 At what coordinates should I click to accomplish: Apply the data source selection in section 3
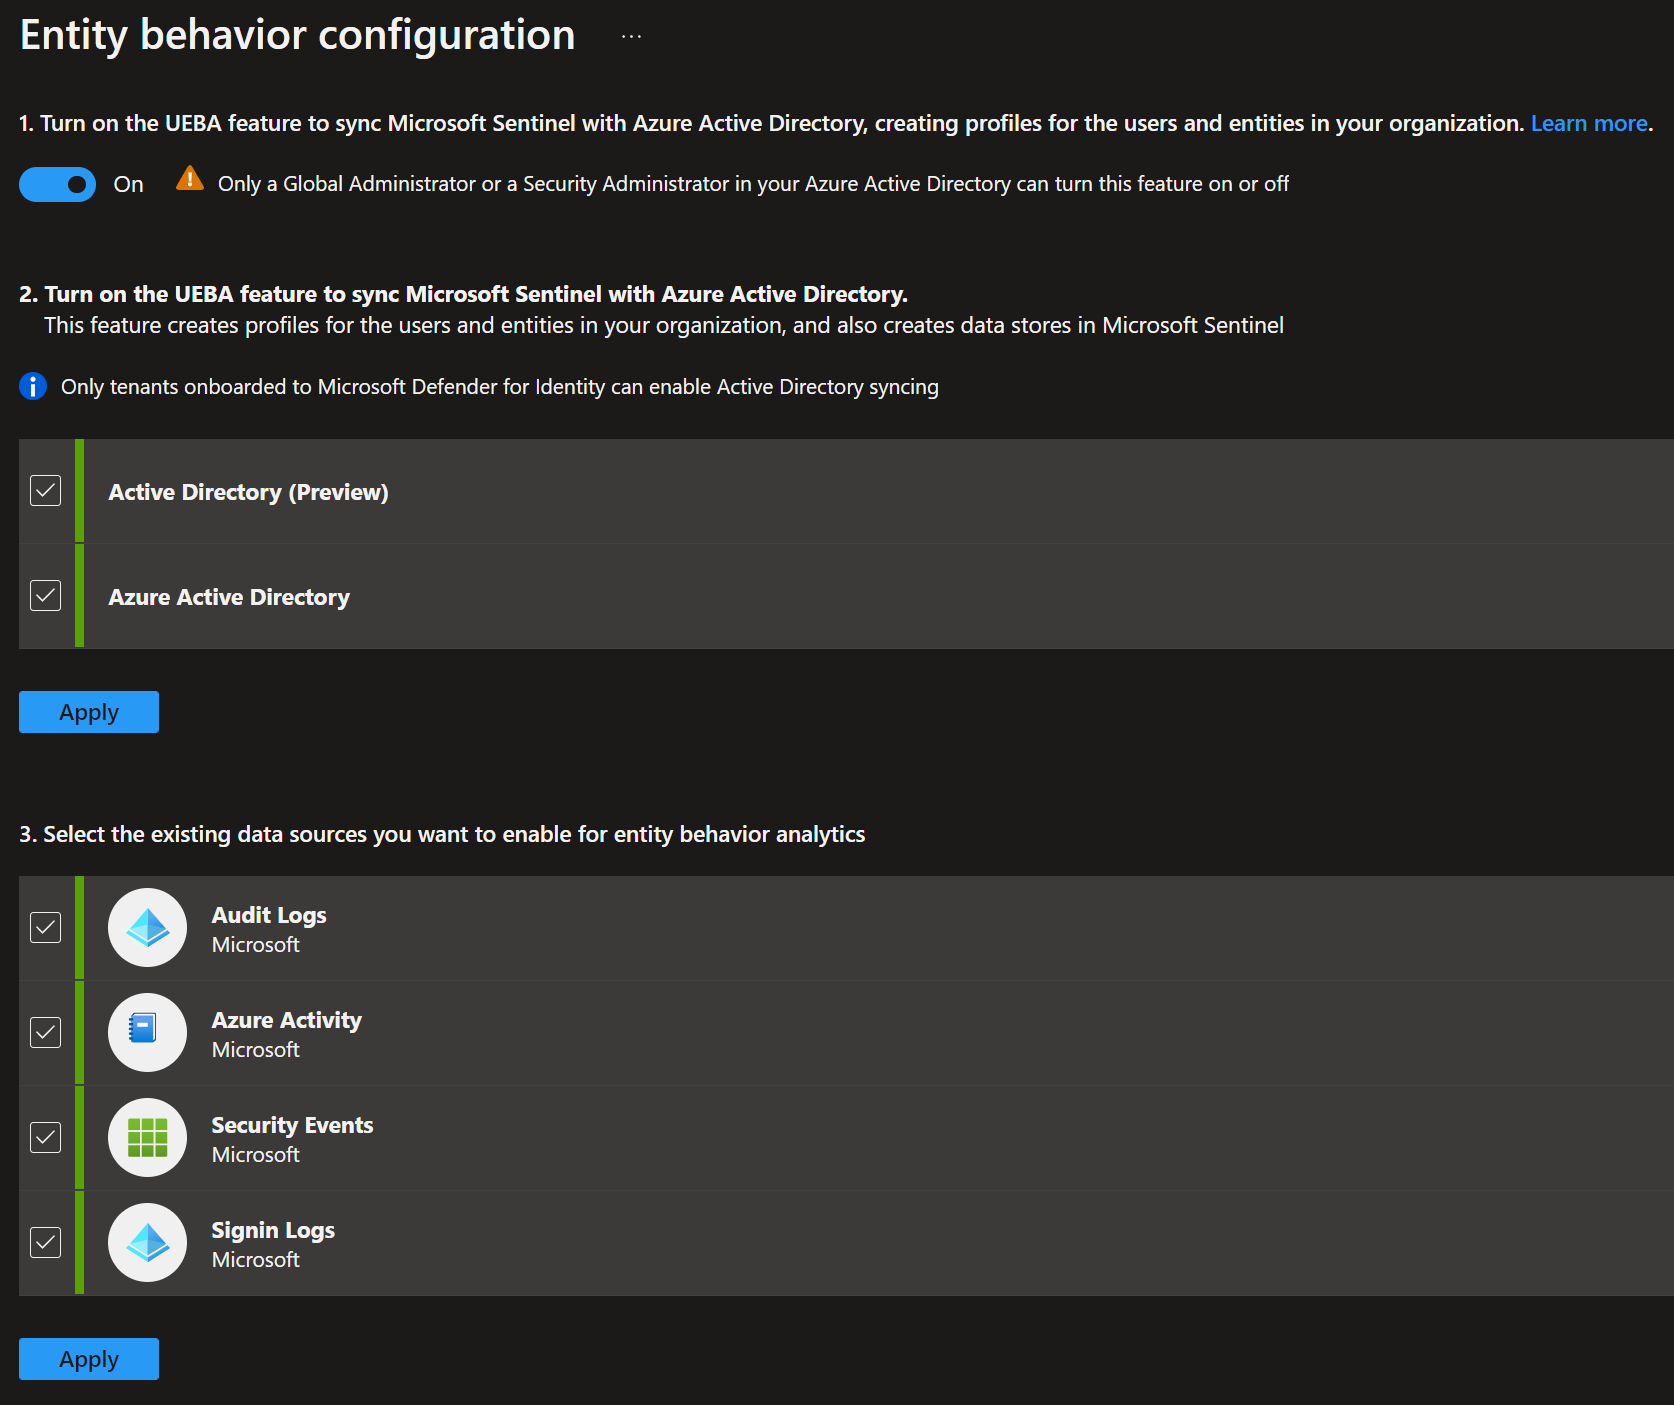[89, 1359]
